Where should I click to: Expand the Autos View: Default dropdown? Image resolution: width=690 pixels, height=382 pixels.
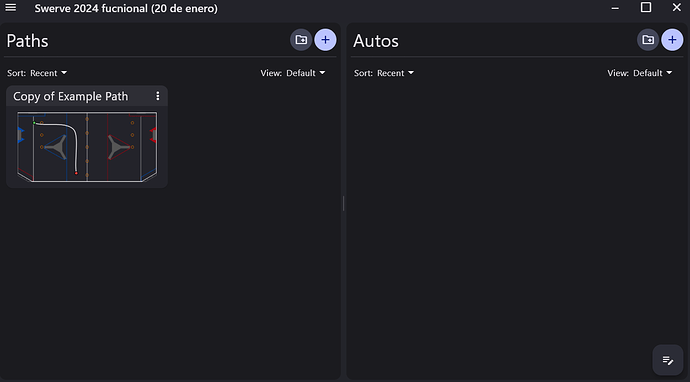(x=640, y=73)
